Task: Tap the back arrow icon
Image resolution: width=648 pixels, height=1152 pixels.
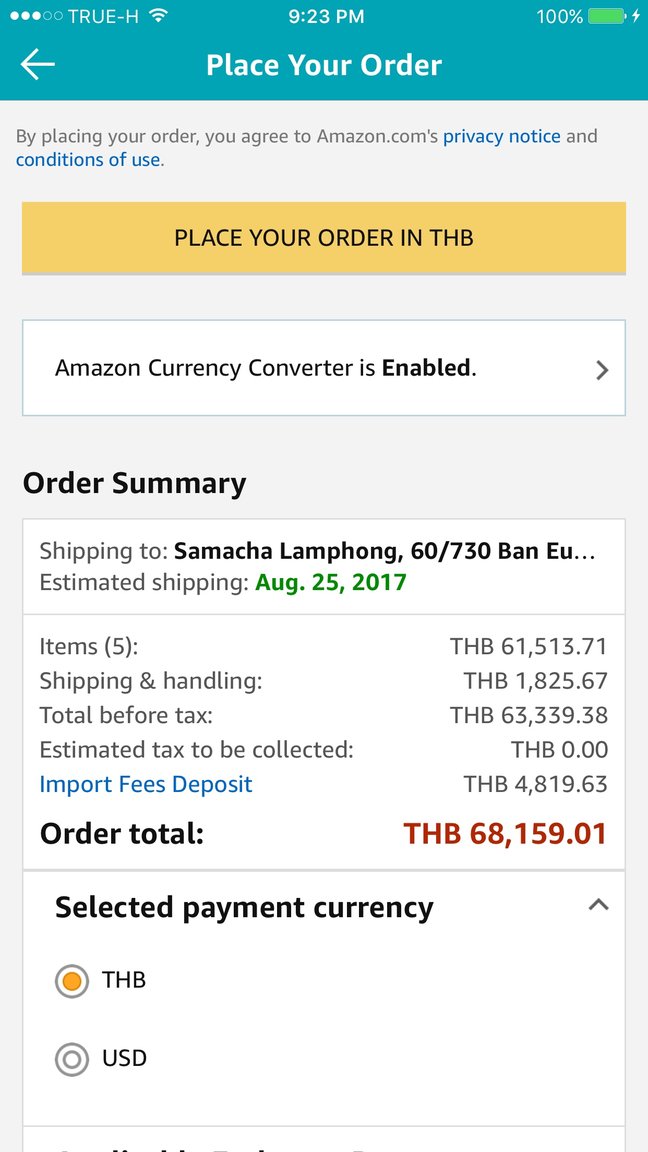Action: (x=37, y=65)
